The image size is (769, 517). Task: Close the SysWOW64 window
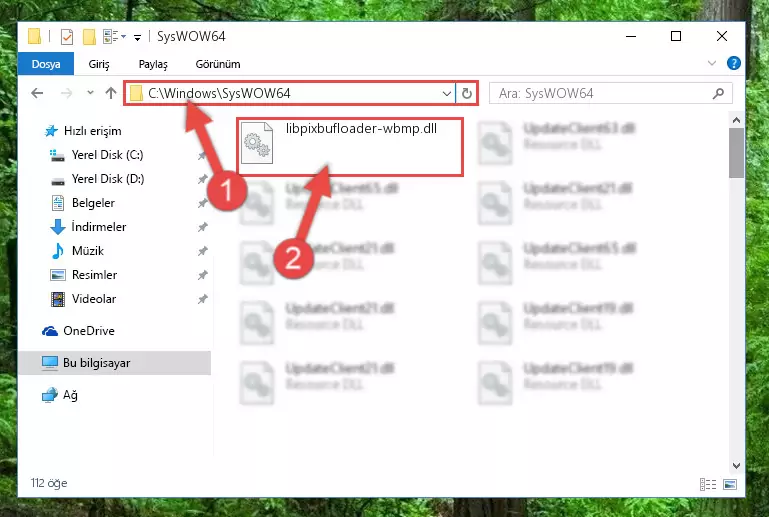pos(721,36)
